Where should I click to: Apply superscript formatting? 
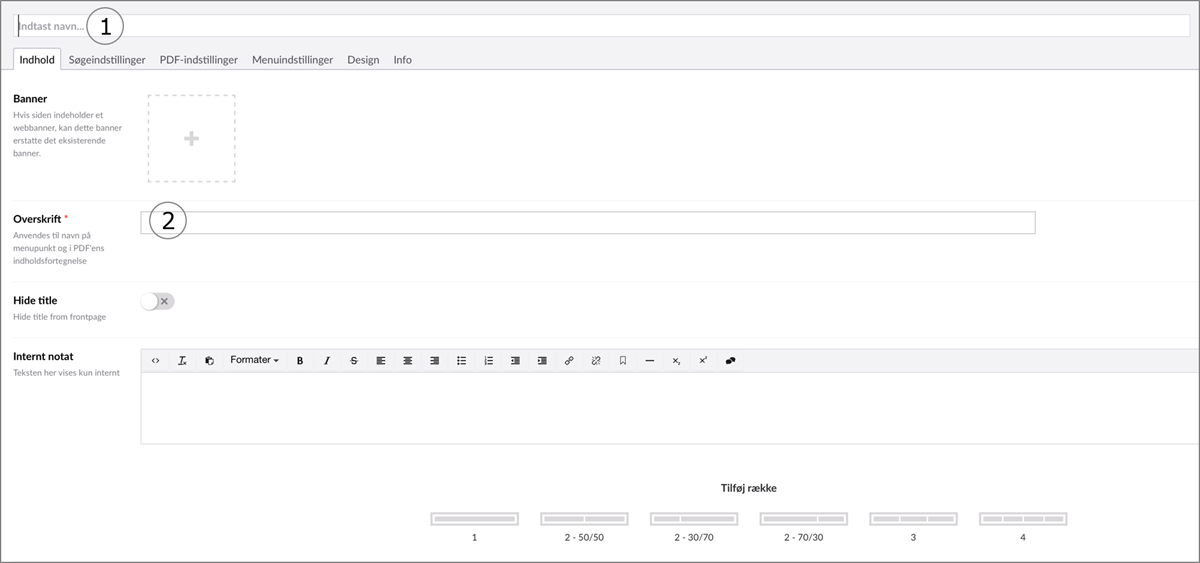click(x=703, y=361)
